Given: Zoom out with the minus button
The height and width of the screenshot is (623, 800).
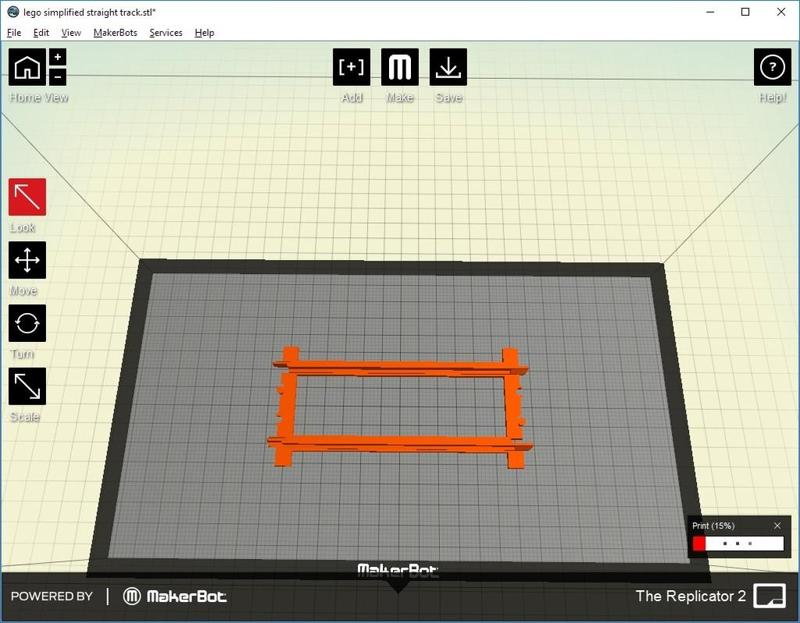Looking at the screenshot, I should click(58, 77).
